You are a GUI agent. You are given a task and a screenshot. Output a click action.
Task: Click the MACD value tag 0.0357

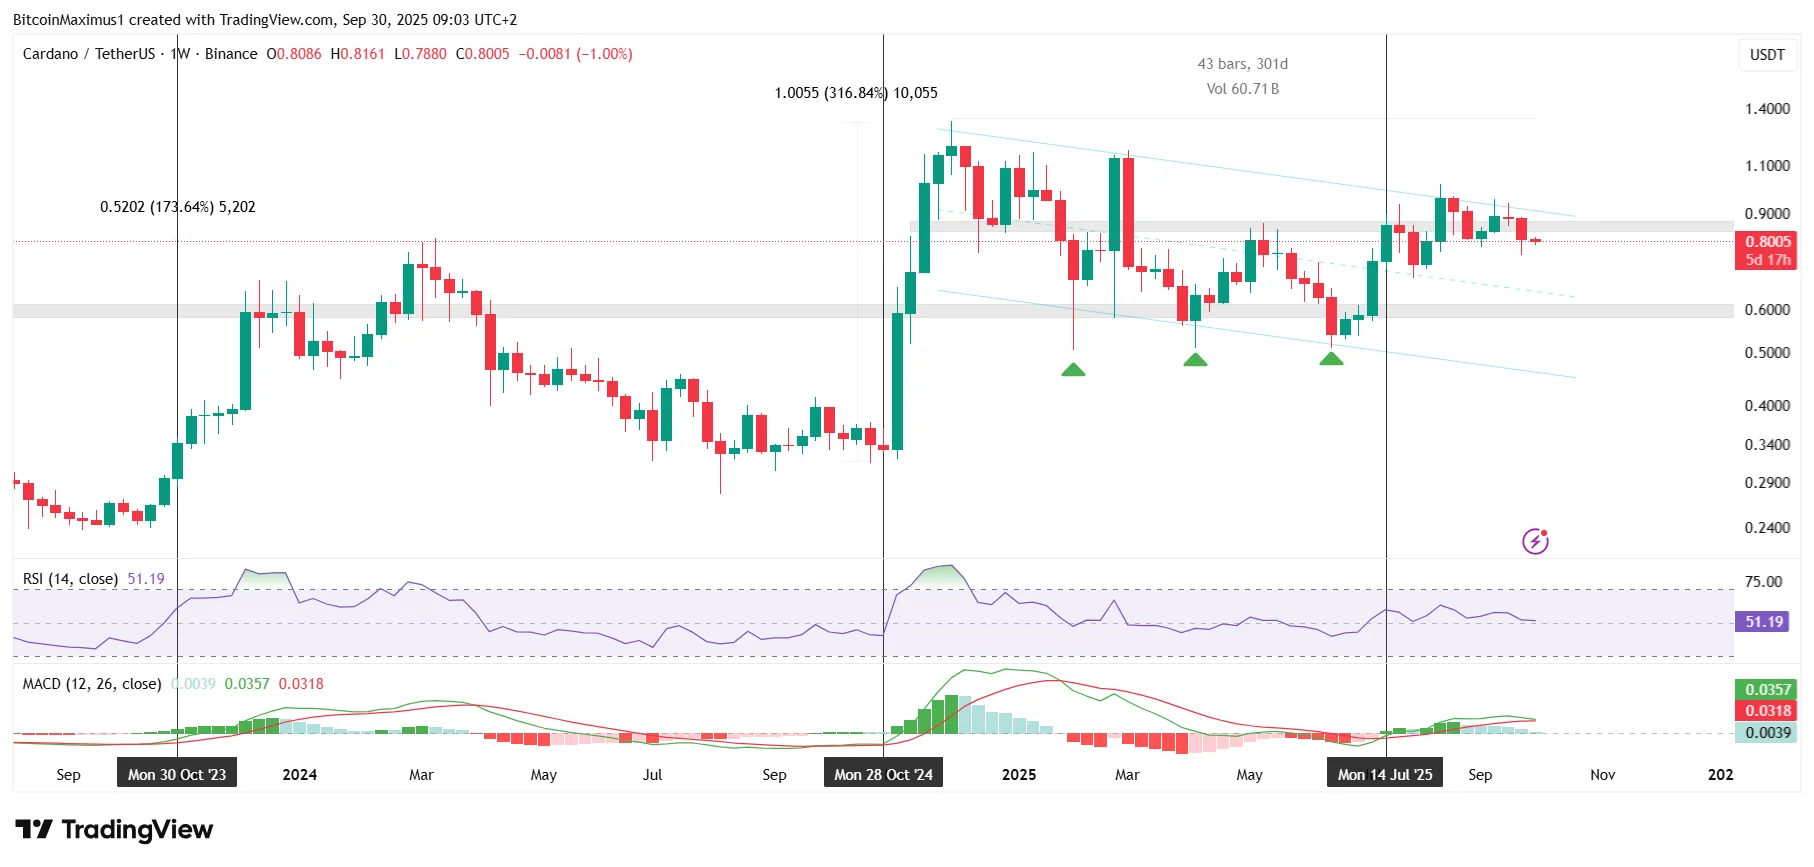click(x=1767, y=690)
